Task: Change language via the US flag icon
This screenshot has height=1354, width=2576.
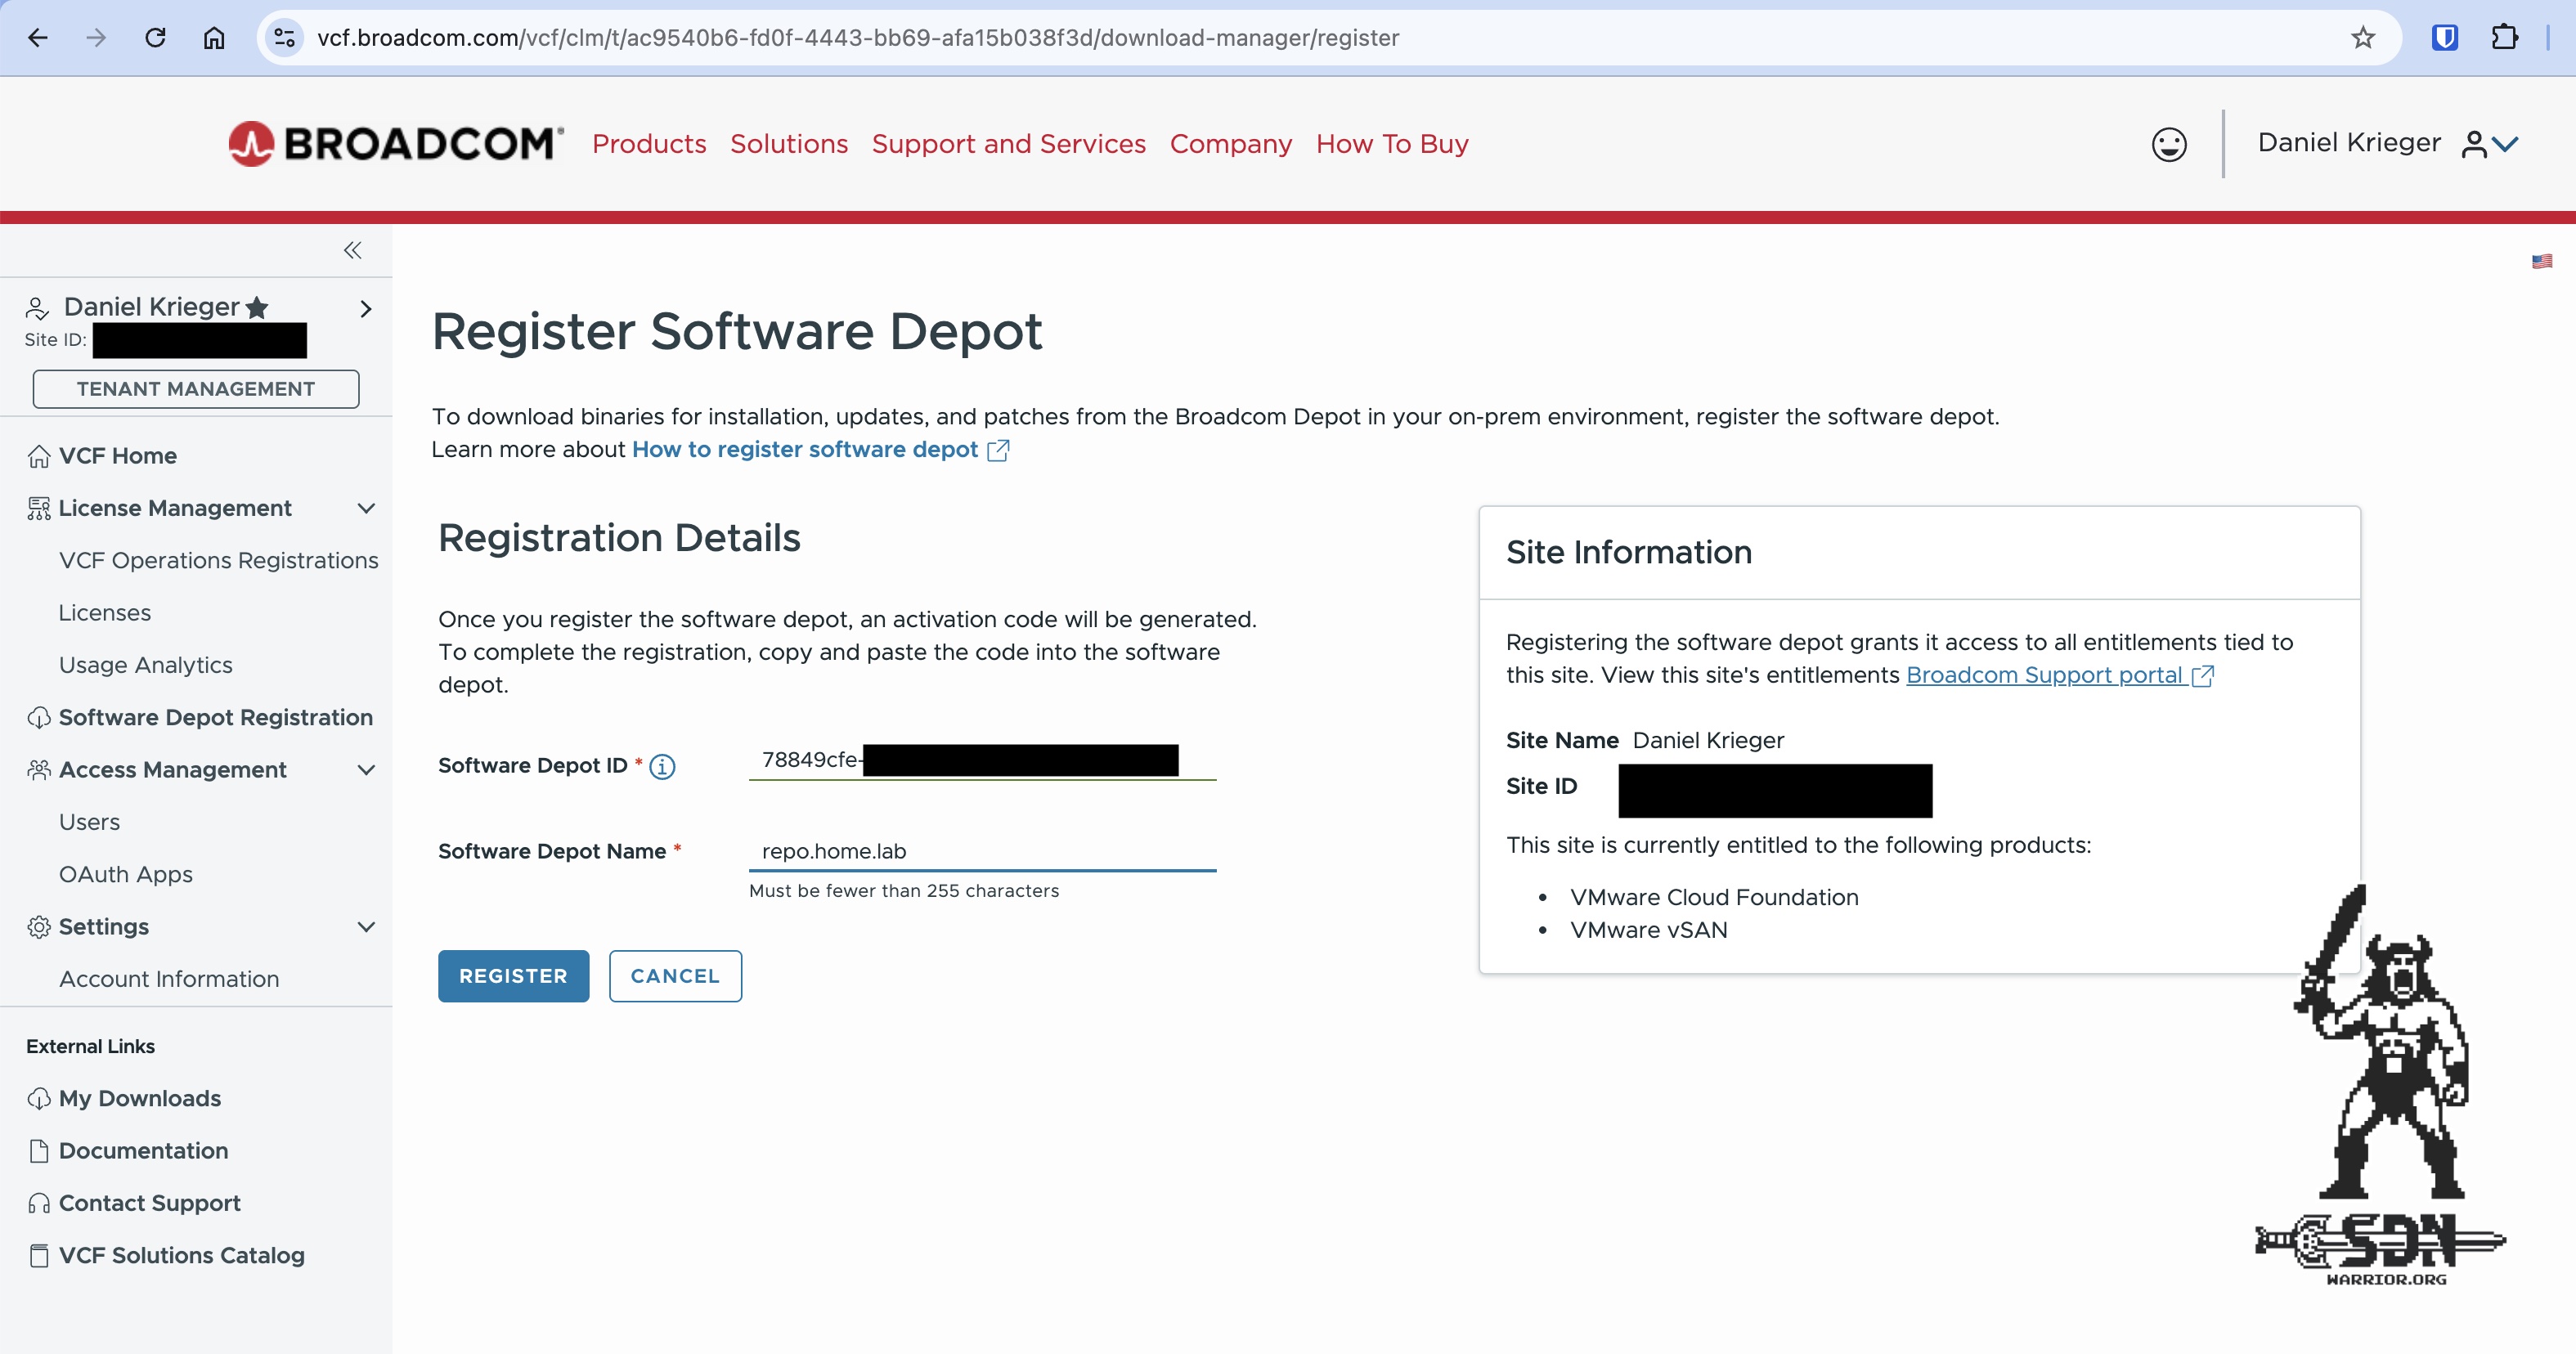Action: coord(2542,262)
